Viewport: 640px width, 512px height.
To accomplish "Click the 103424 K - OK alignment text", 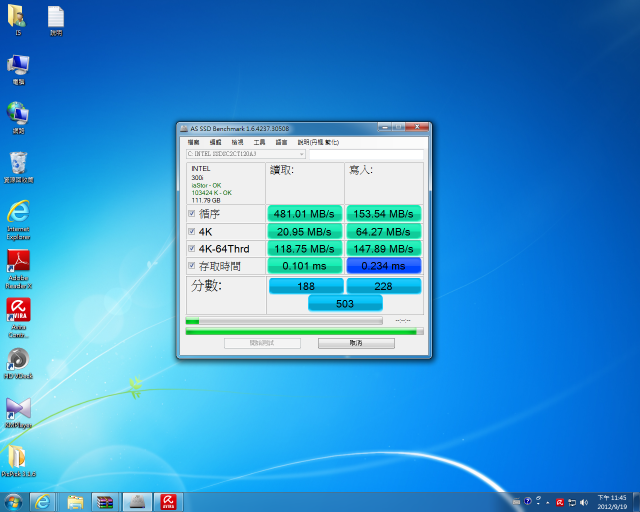I will click(x=211, y=193).
